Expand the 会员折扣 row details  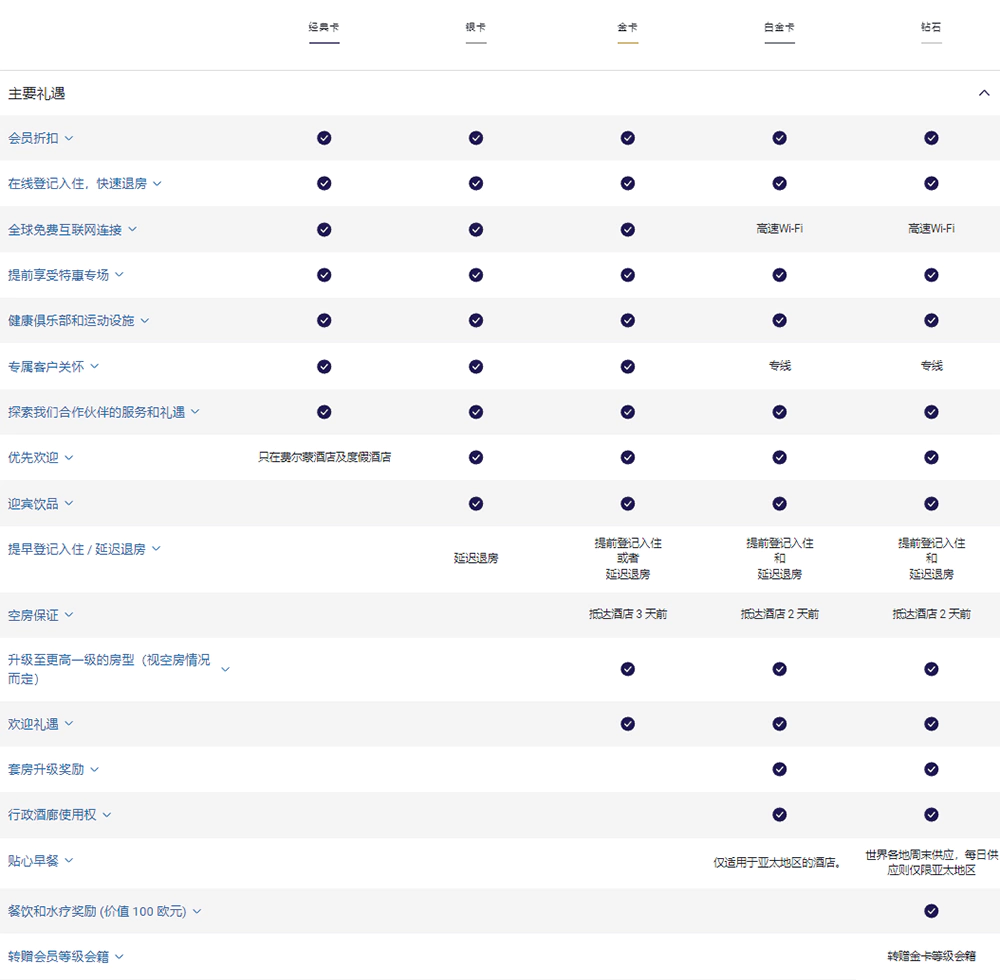[68, 138]
